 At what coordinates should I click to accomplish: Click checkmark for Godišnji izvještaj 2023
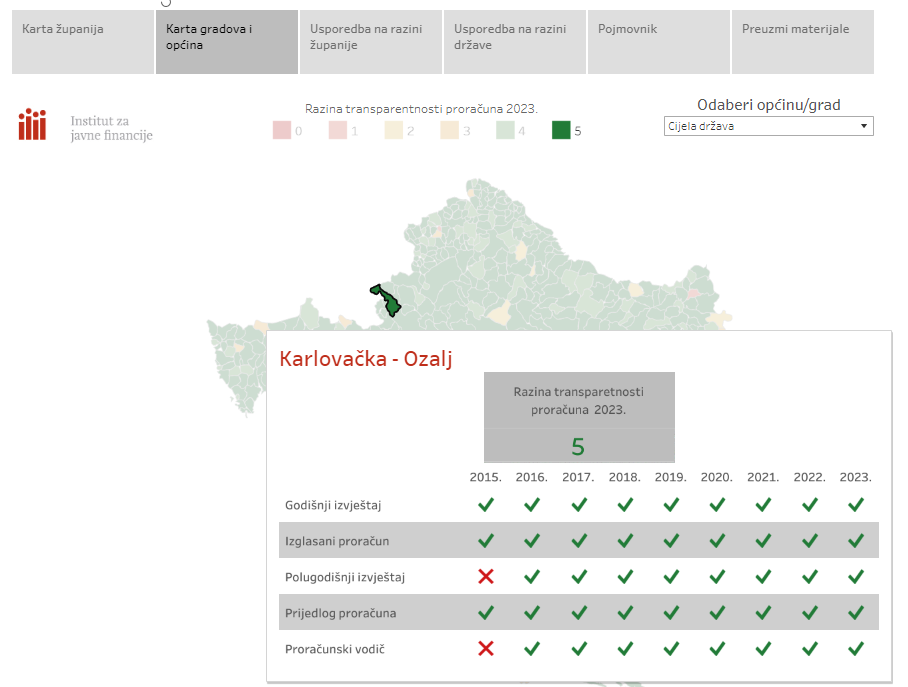pyautogui.click(x=855, y=505)
